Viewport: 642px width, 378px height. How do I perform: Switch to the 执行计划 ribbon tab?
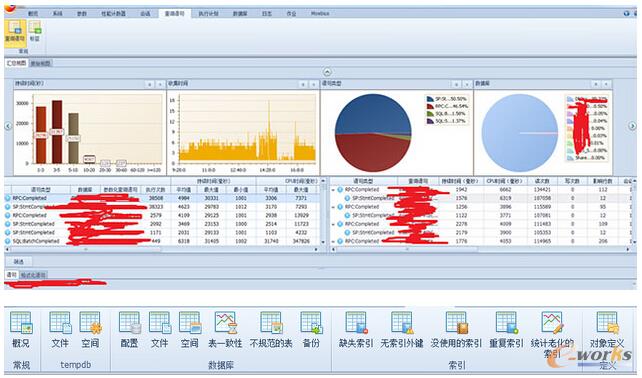208,14
